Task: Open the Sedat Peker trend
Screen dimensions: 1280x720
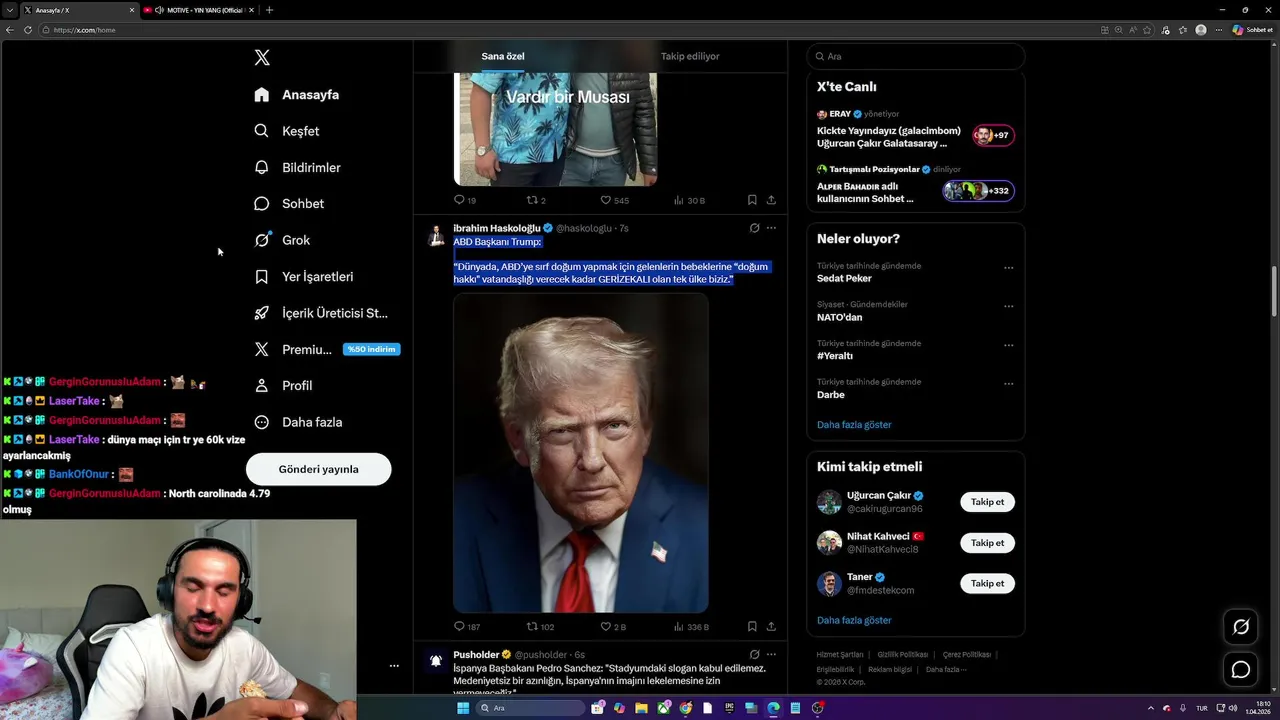Action: [844, 279]
